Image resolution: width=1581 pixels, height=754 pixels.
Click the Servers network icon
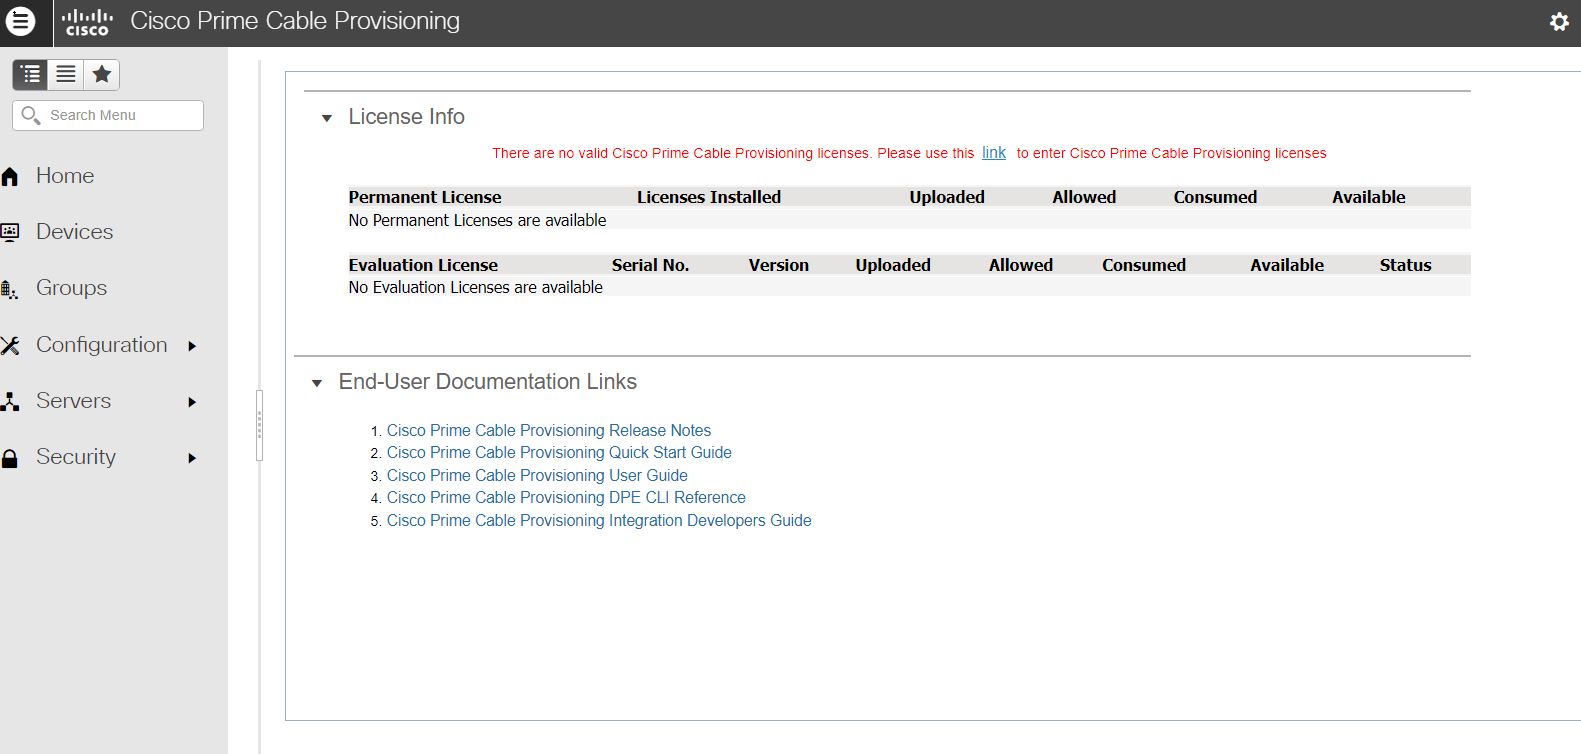tap(10, 402)
